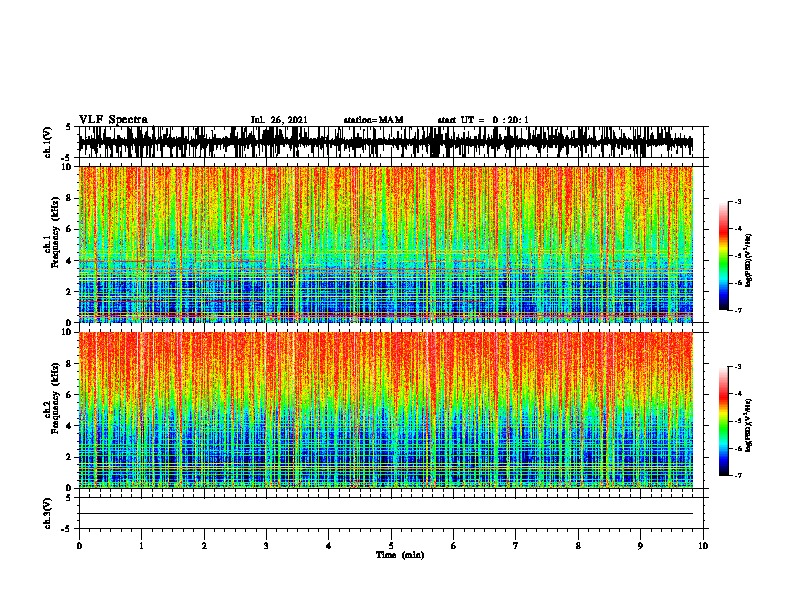Screen dimensions: 792x612
Task: Click the time axis tick label "6"
Action: click(x=454, y=545)
